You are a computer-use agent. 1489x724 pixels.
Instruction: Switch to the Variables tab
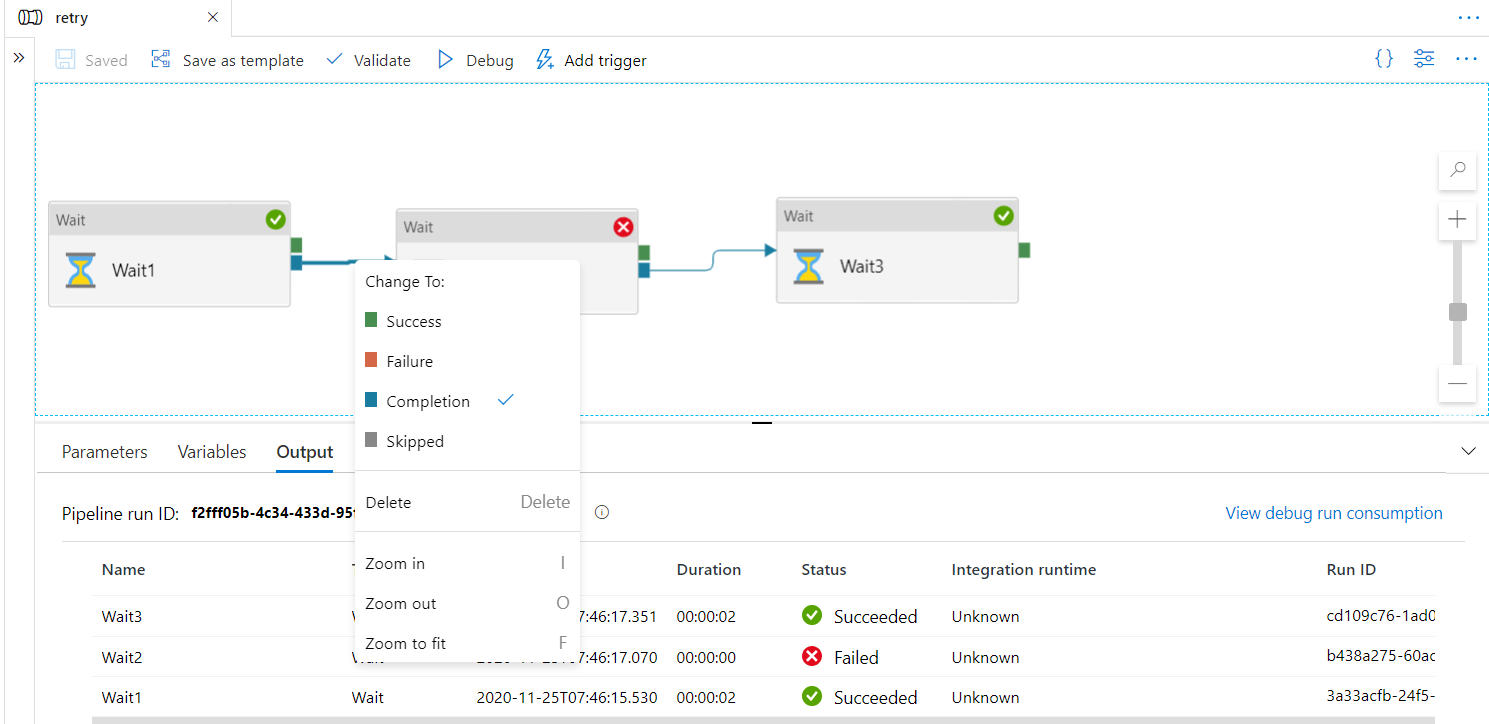pos(212,452)
